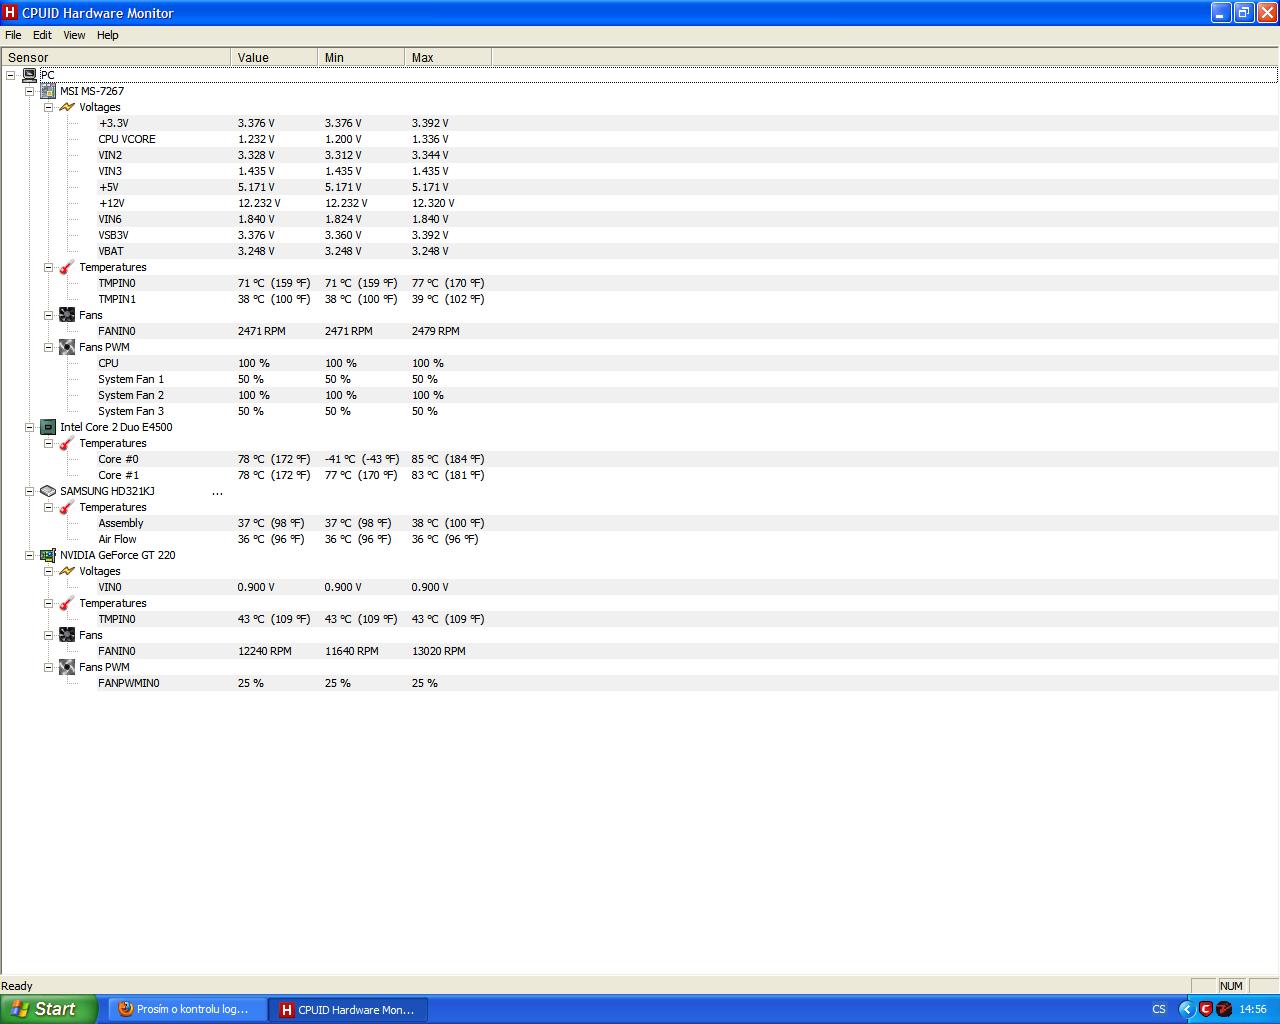The height and width of the screenshot is (1024, 1280).
Task: Collapse the MSI MS-7267 node
Action: [x=29, y=91]
